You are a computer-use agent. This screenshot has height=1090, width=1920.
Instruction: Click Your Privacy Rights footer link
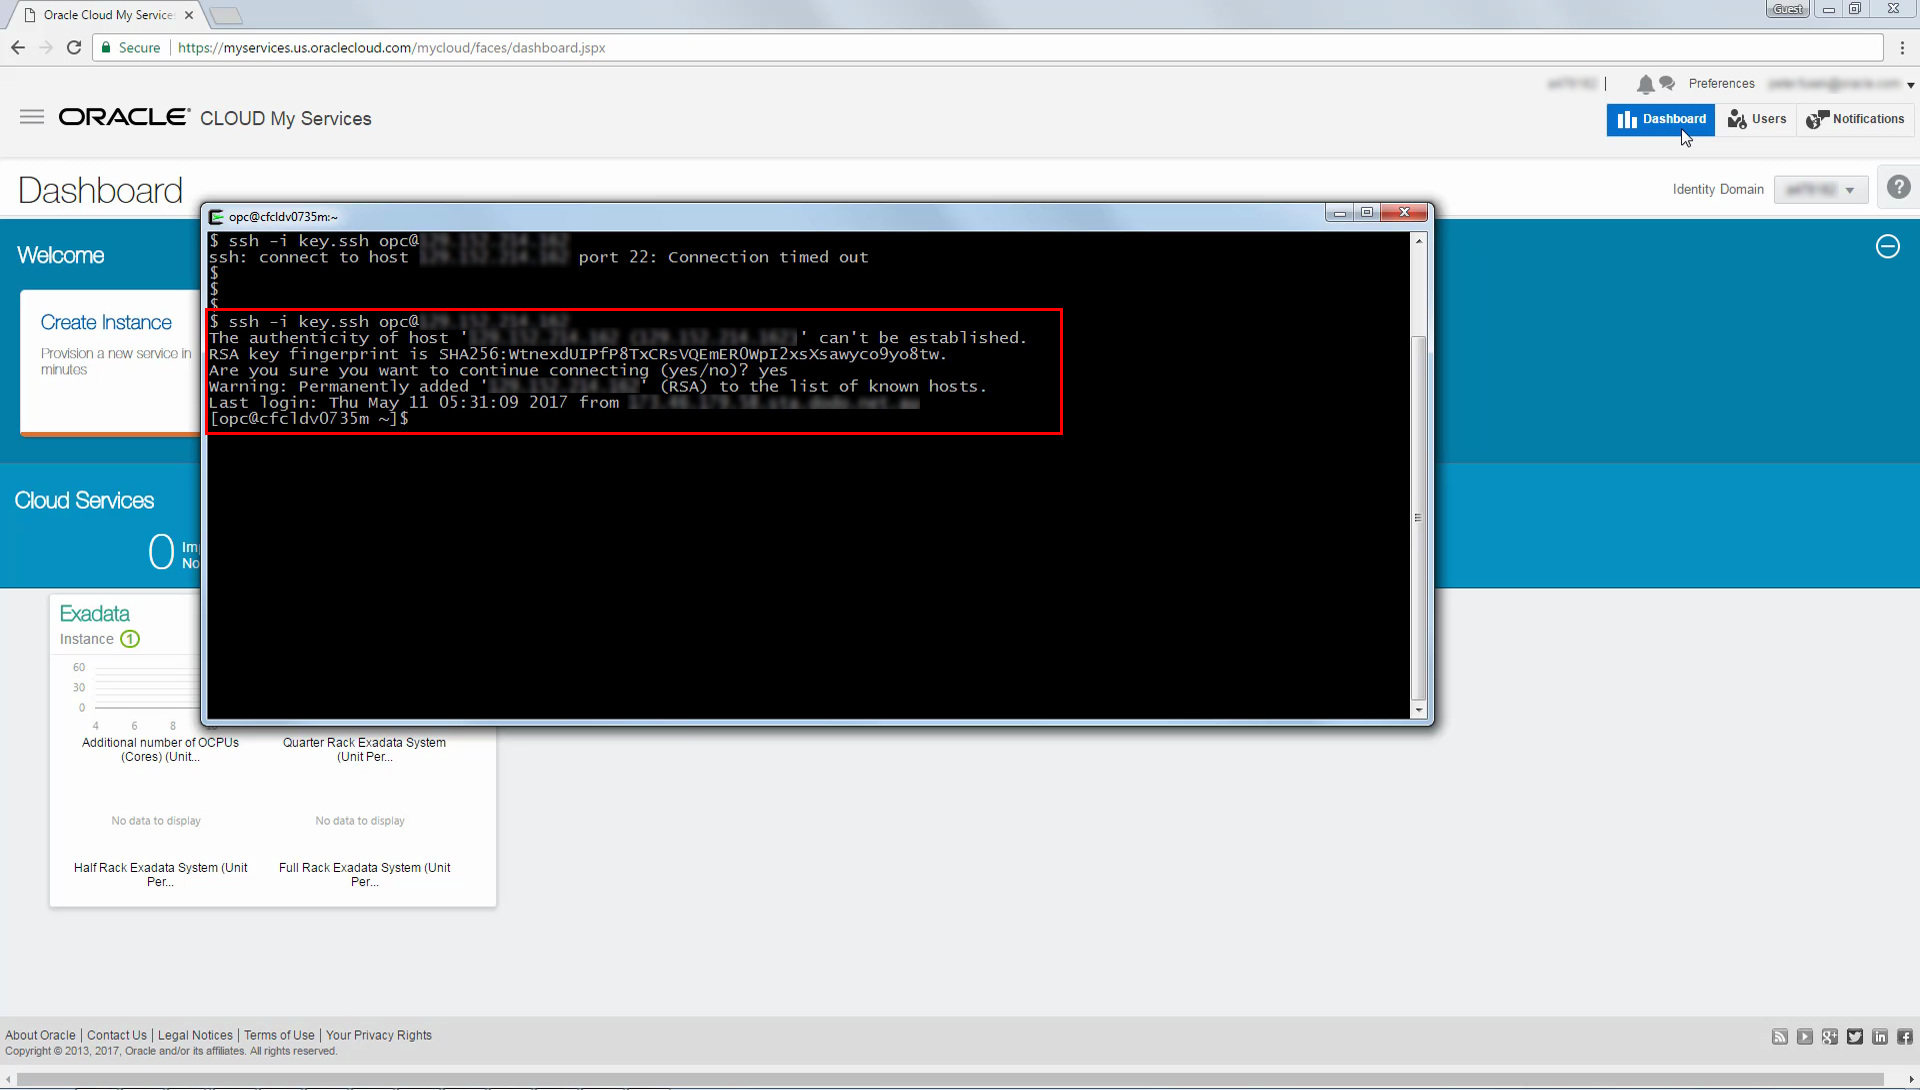click(x=378, y=1035)
